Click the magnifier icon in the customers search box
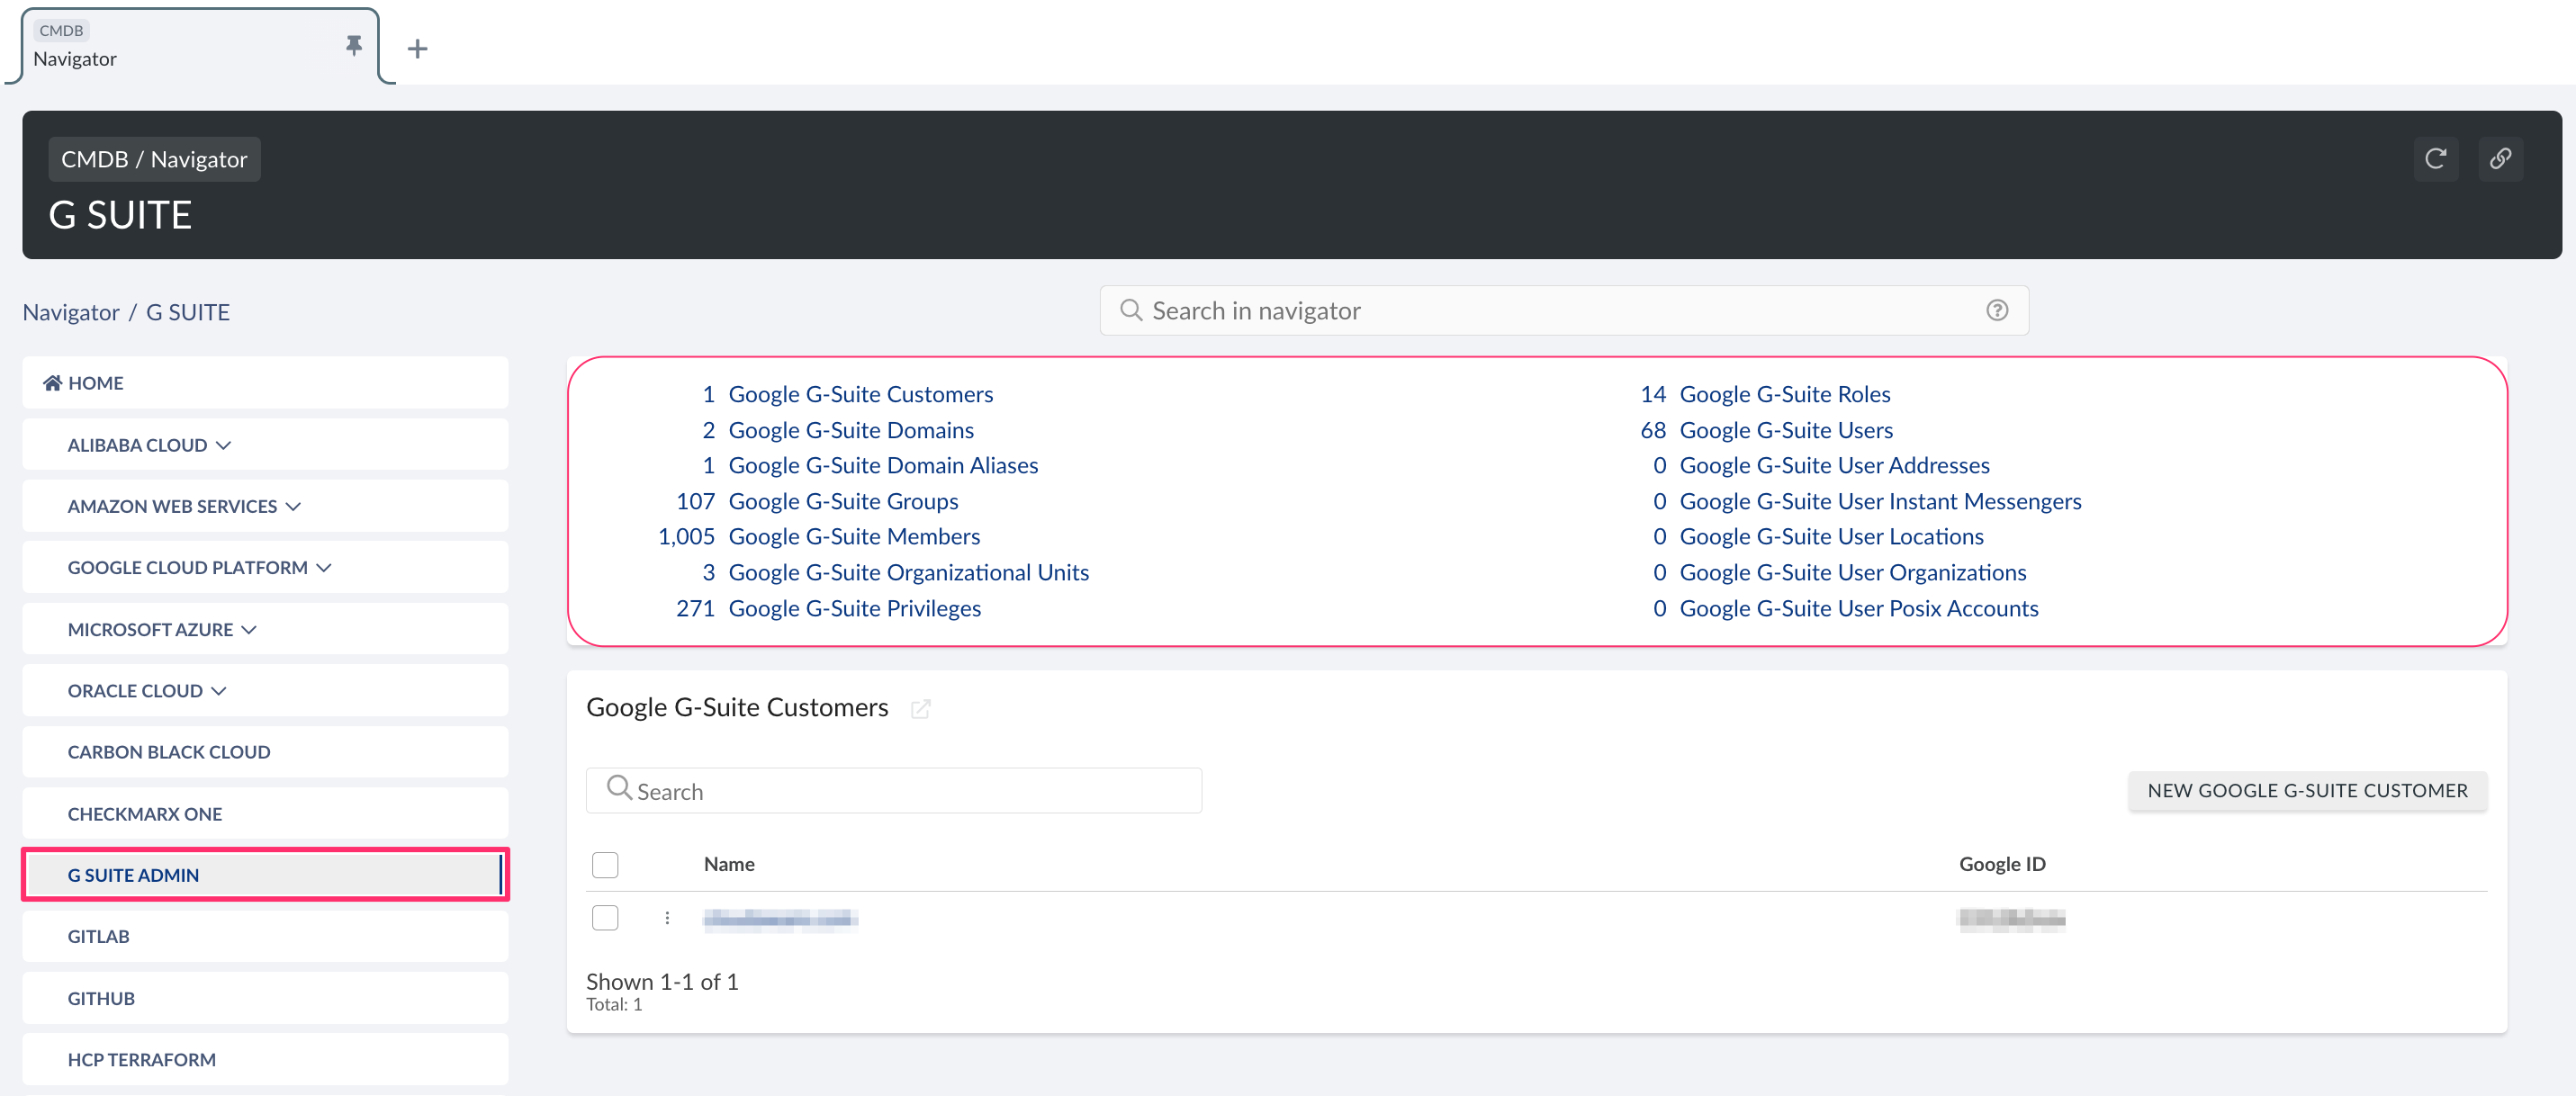 click(x=618, y=790)
